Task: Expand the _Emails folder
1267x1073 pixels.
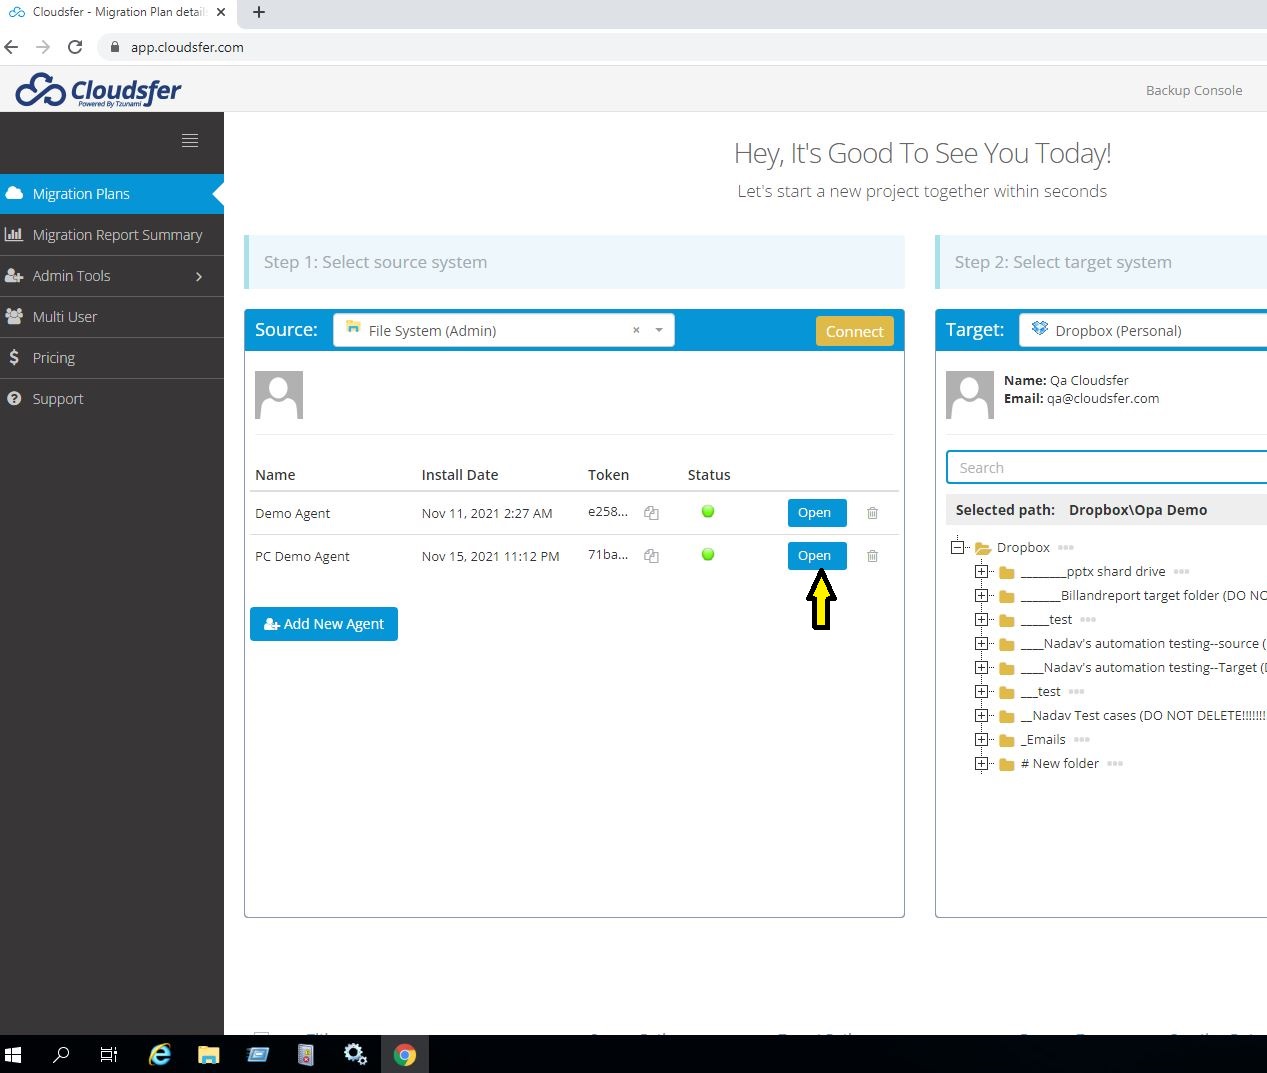Action: click(x=981, y=739)
